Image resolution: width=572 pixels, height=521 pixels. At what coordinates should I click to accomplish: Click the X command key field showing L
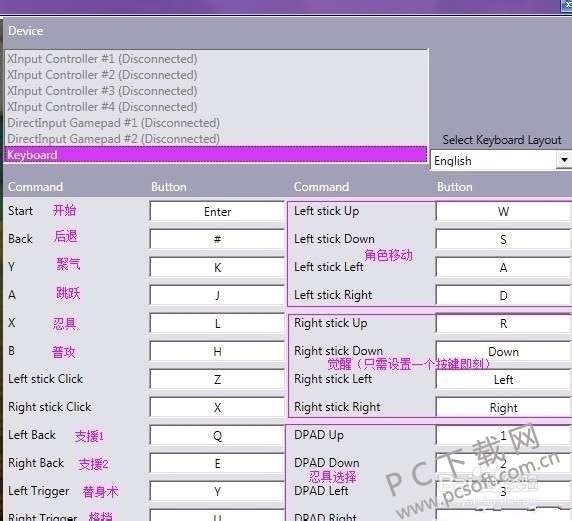click(x=217, y=324)
